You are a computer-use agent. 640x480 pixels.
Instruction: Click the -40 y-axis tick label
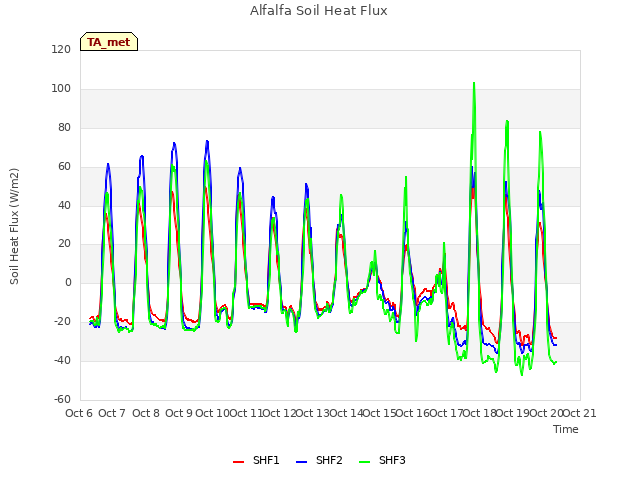[62, 360]
